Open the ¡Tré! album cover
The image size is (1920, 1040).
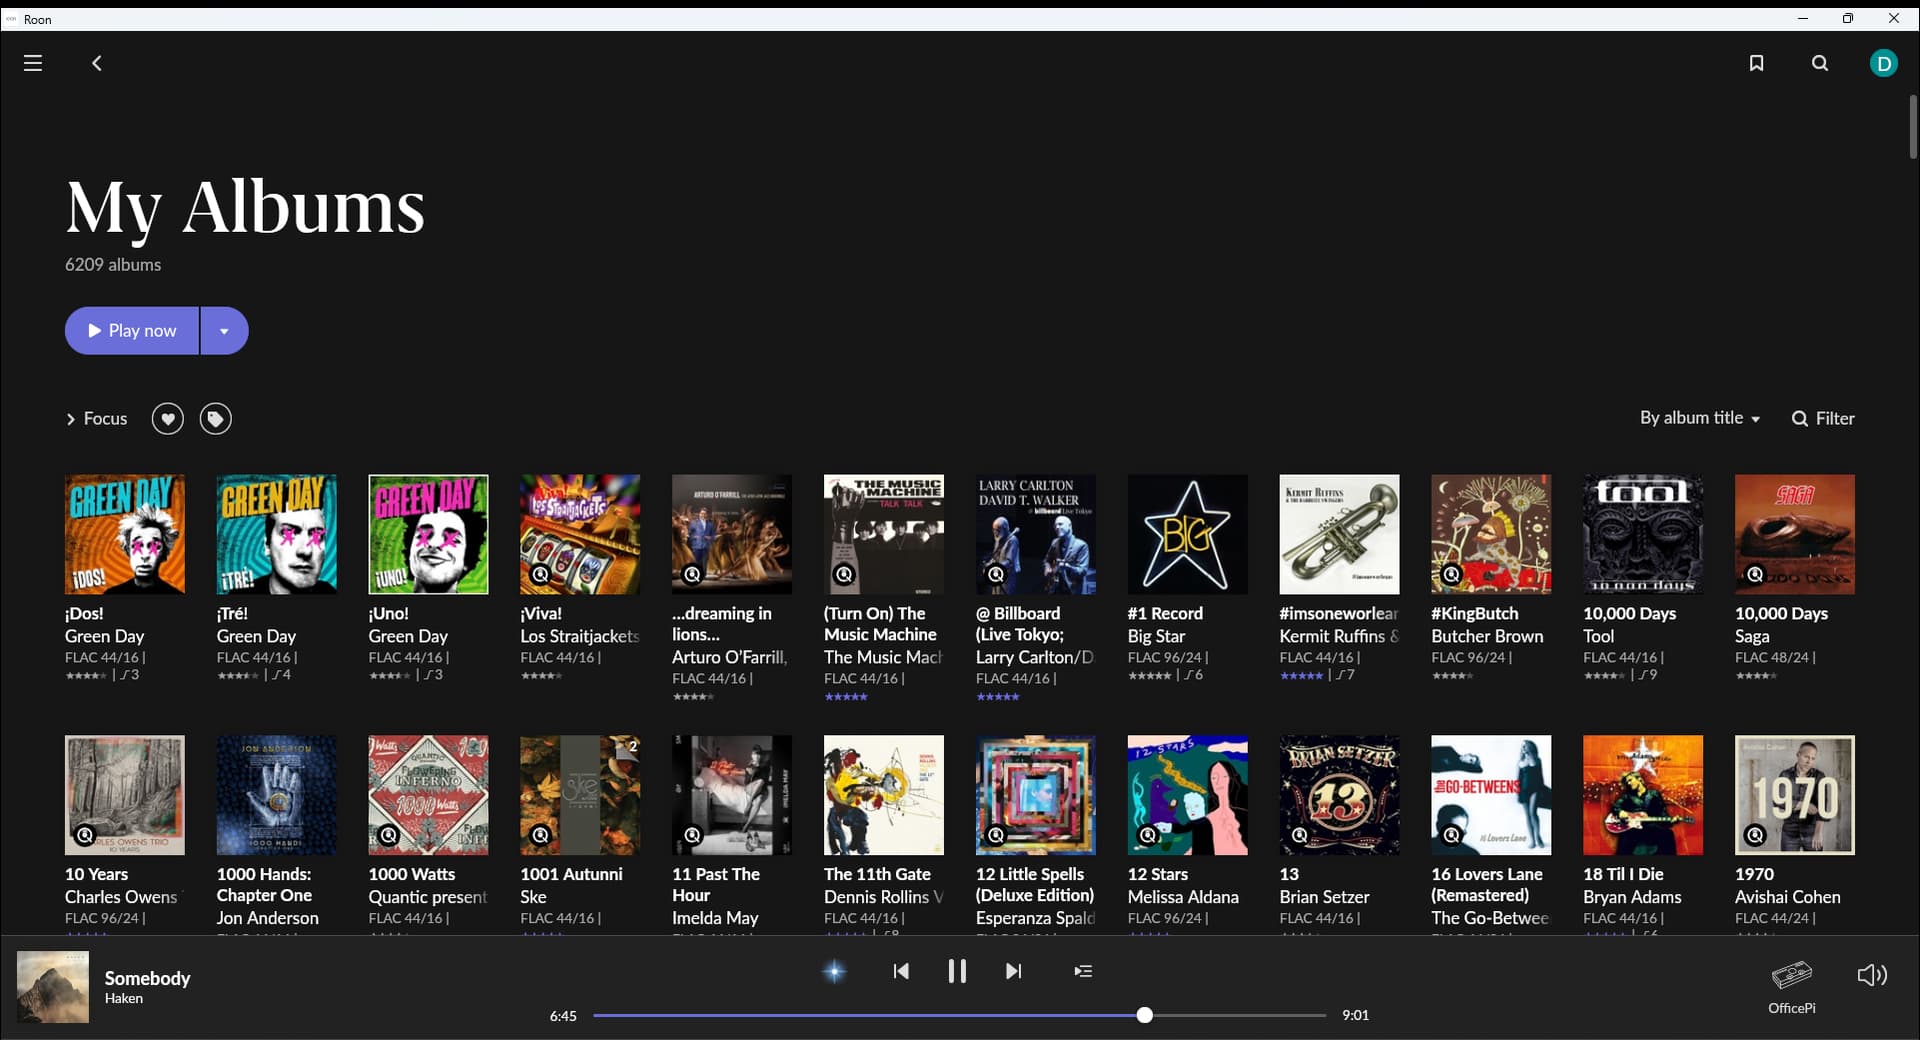coord(277,534)
